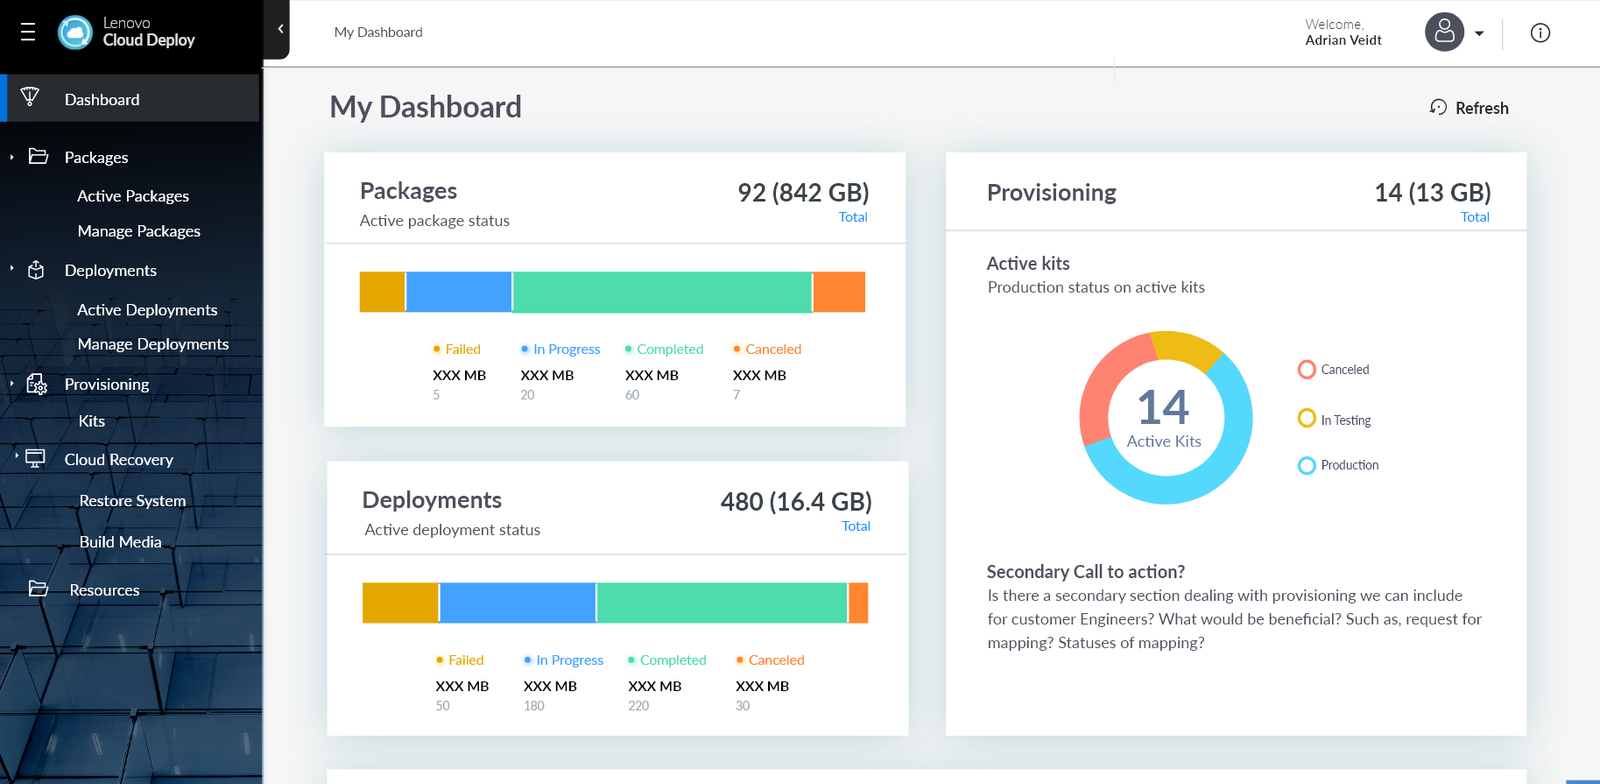Click the Lenovo Cloud Deploy logo
The image size is (1600, 784).
75,32
